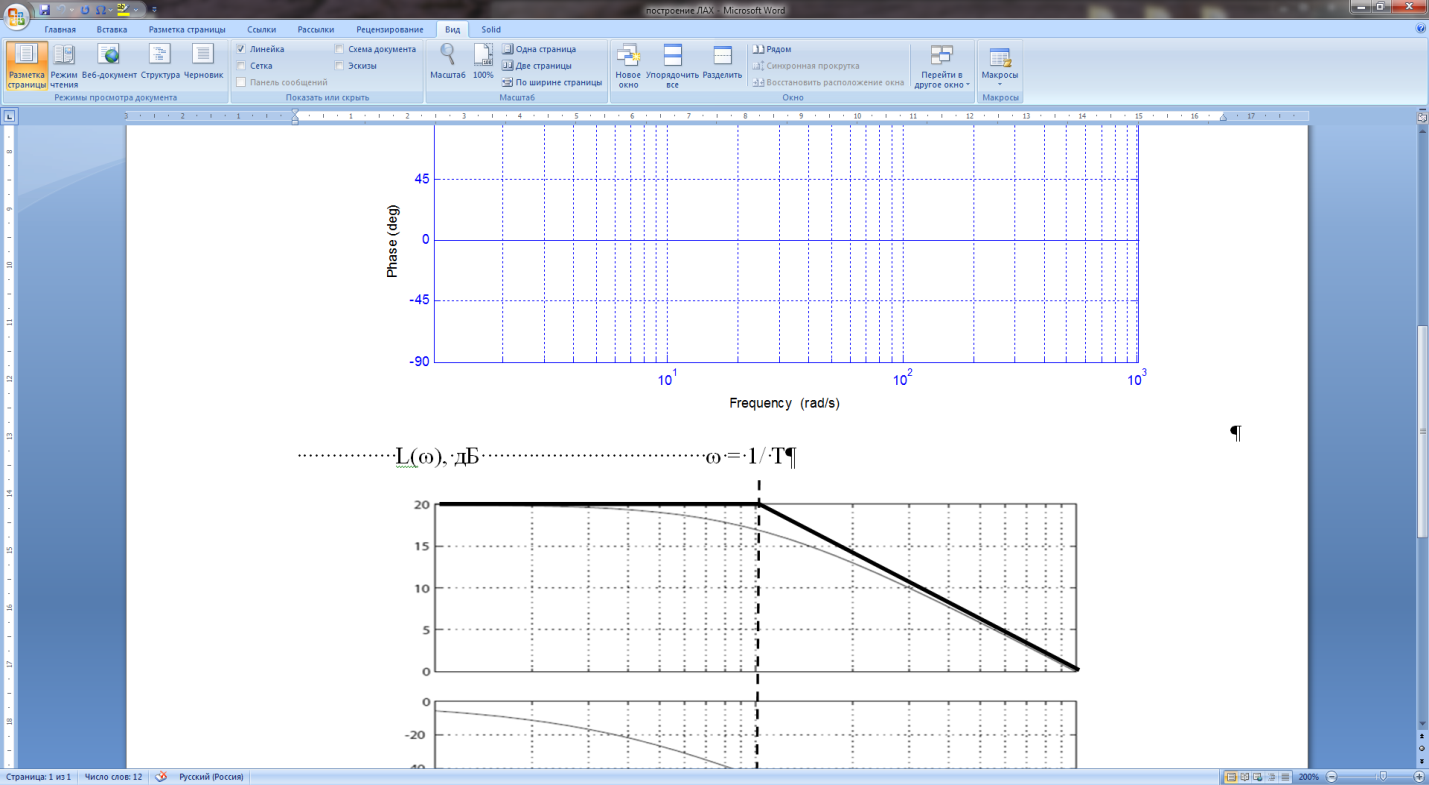Open Word help question mark icon
The height and width of the screenshot is (785, 1429).
(1421, 29)
